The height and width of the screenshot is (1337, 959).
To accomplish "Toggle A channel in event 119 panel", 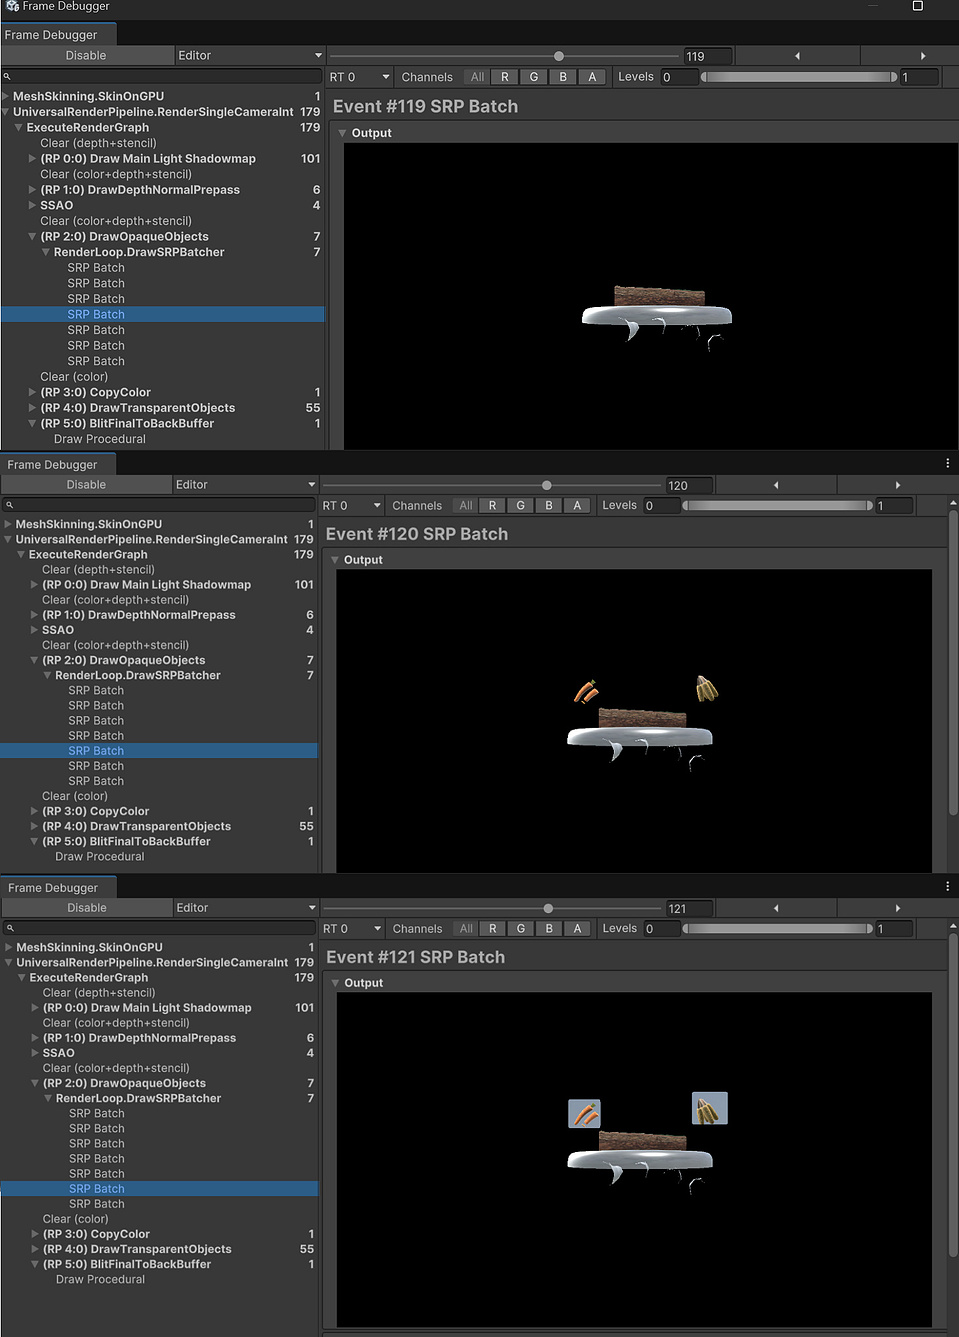I will (592, 77).
